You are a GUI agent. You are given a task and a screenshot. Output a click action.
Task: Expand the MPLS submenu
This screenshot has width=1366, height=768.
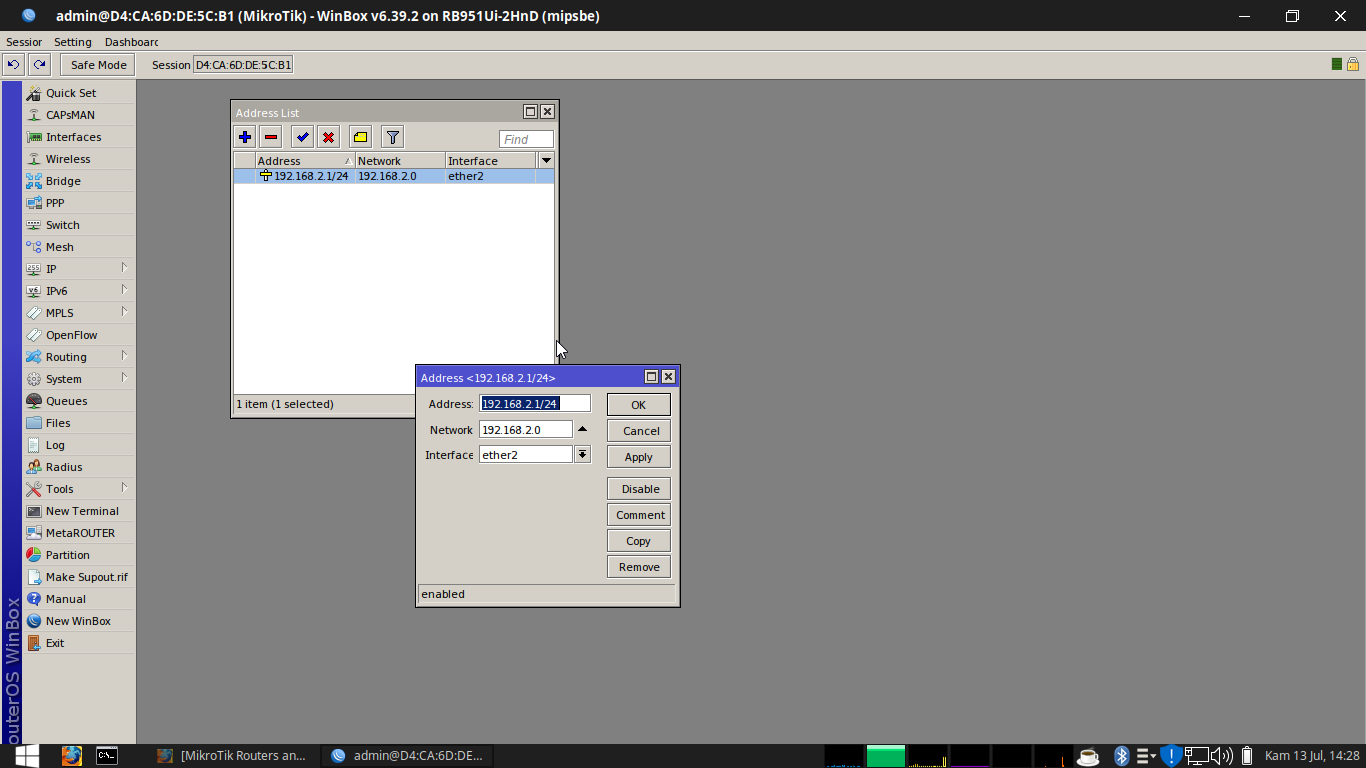coord(79,313)
